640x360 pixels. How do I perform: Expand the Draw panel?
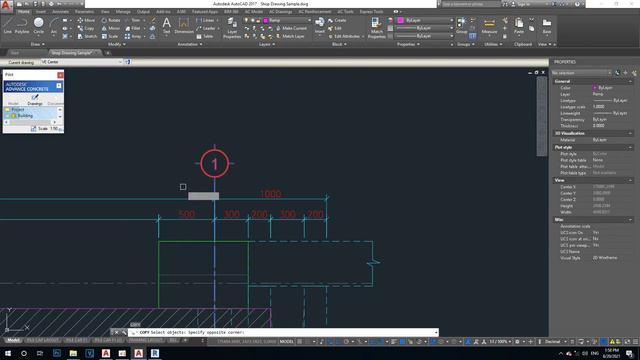pyautogui.click(x=38, y=44)
